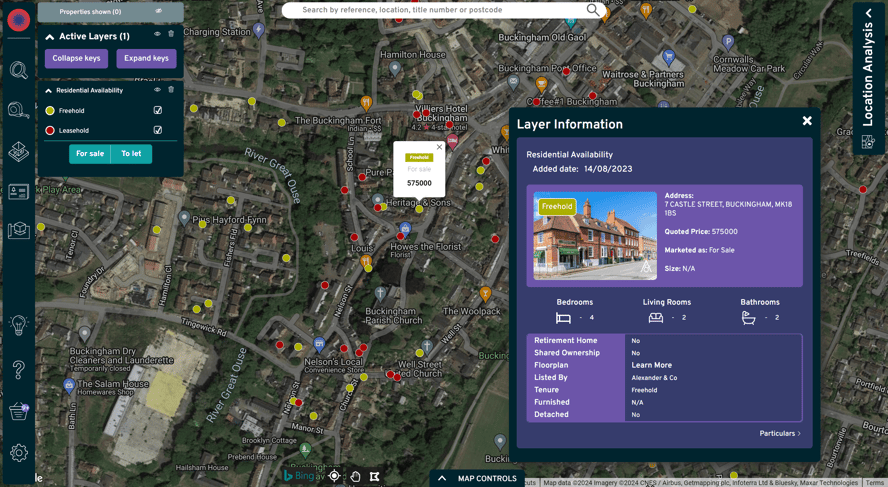The image size is (888, 487).
Task: Click the Added date 14/08/2023 text
Action: (582, 169)
